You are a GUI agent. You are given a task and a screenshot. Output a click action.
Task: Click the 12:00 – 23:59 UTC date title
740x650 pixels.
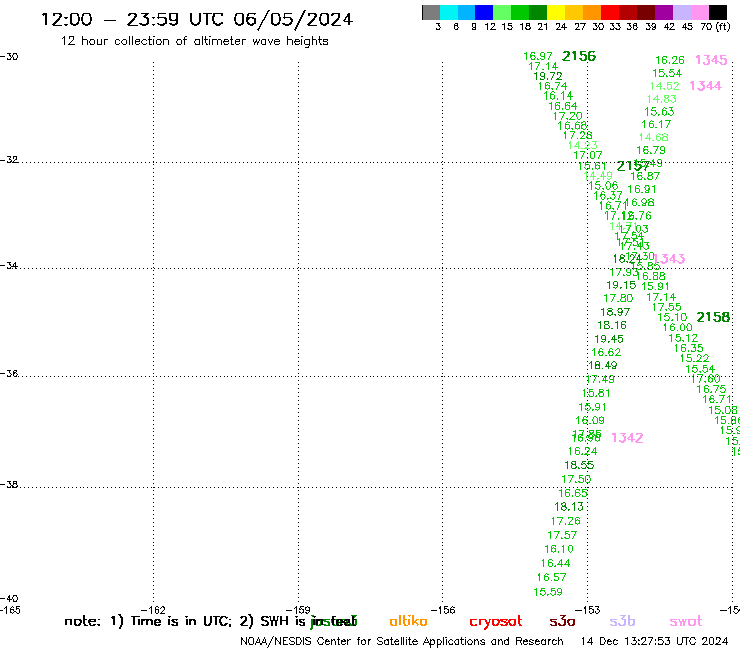click(197, 20)
